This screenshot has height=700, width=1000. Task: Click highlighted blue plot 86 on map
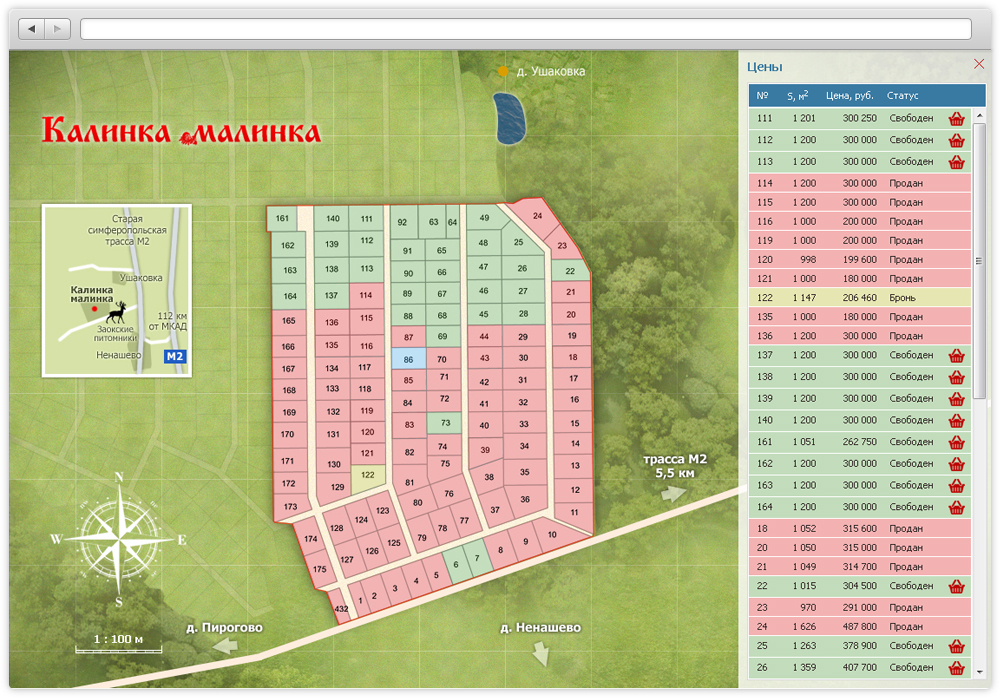408,359
